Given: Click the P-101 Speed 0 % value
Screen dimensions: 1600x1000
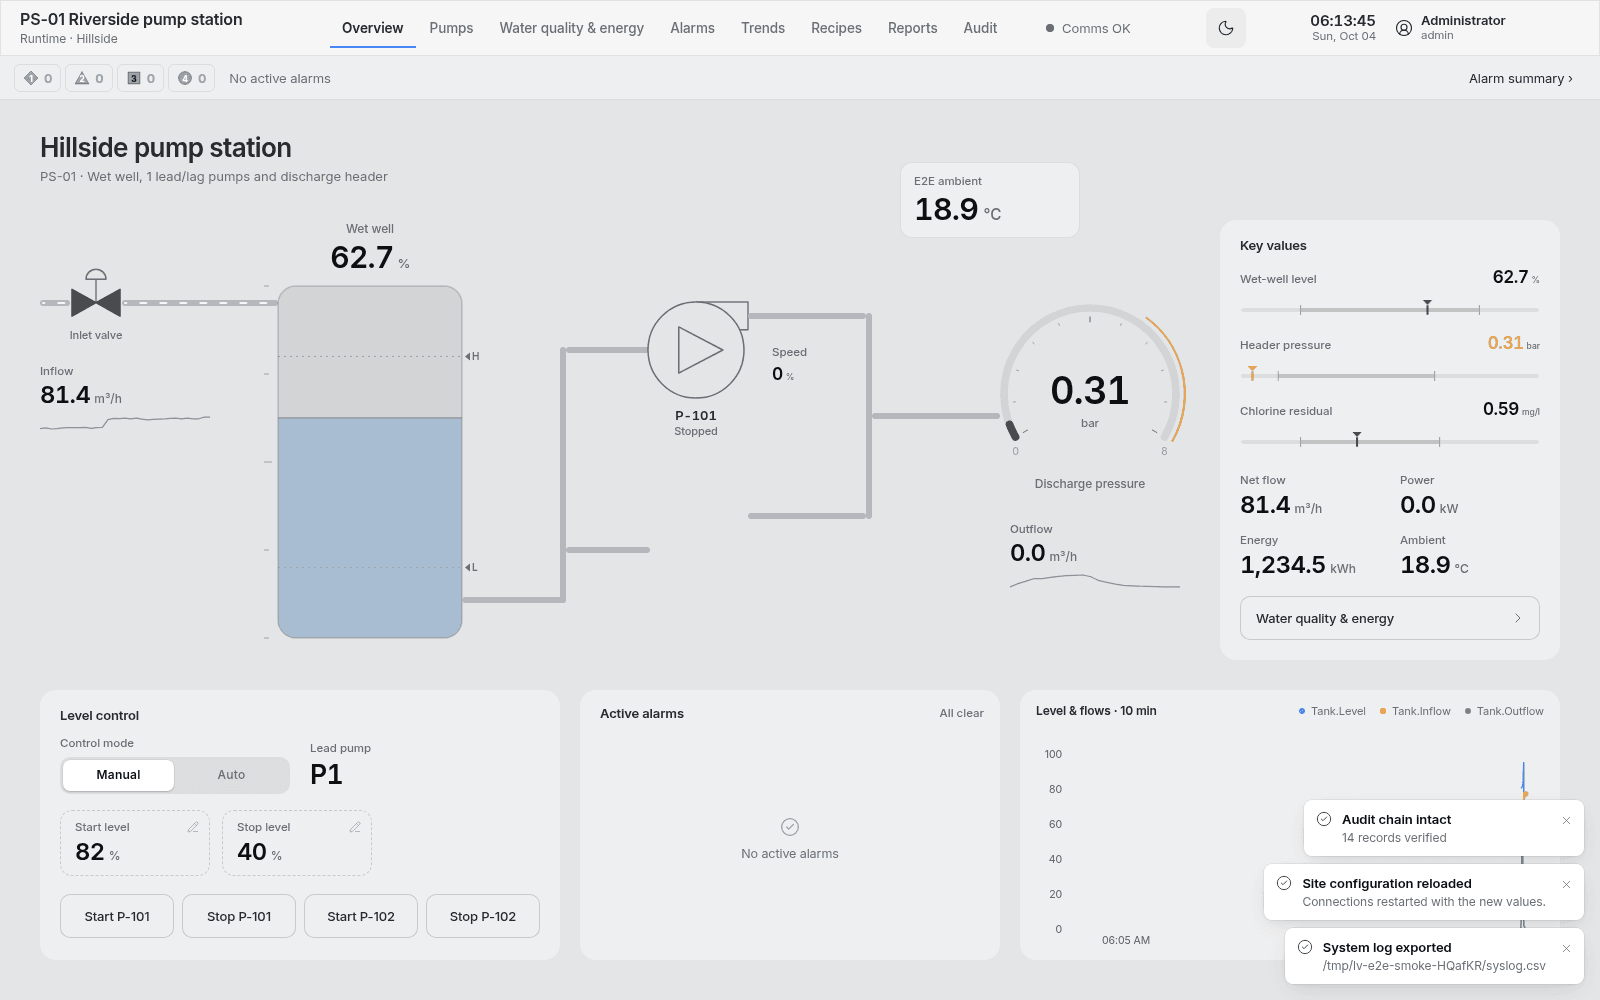Looking at the screenshot, I should click(783, 374).
